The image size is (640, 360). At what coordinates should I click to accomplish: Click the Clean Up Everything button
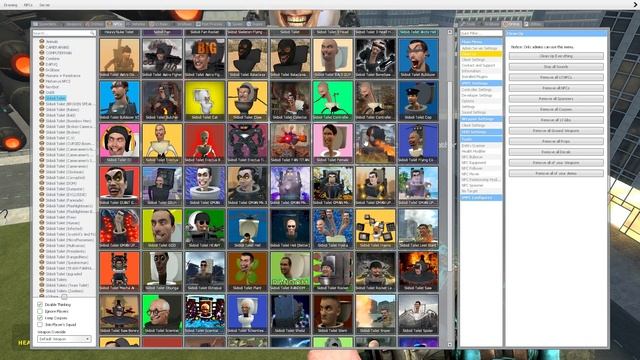[556, 56]
